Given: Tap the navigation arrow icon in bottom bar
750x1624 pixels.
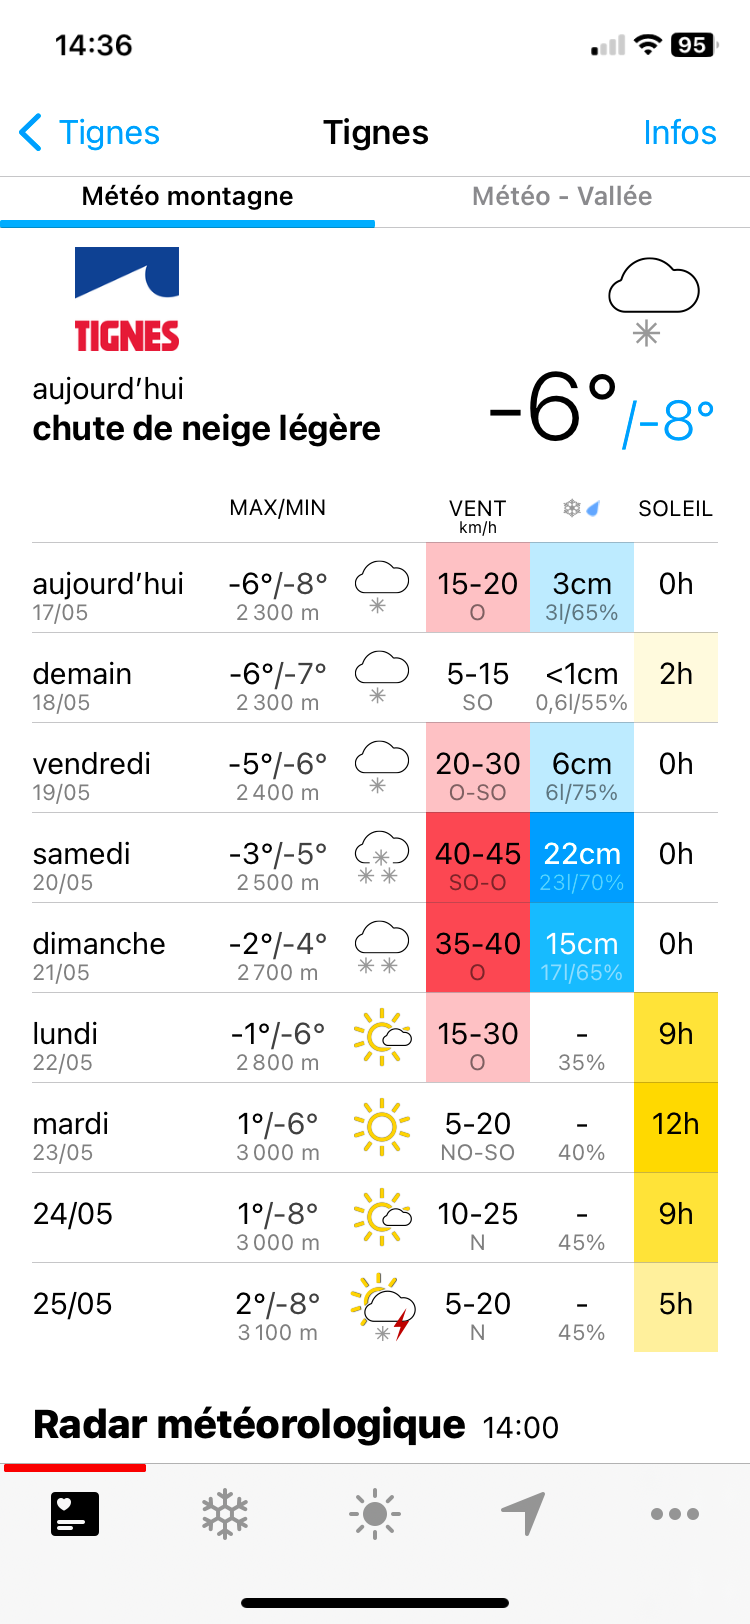Looking at the screenshot, I should [524, 1514].
